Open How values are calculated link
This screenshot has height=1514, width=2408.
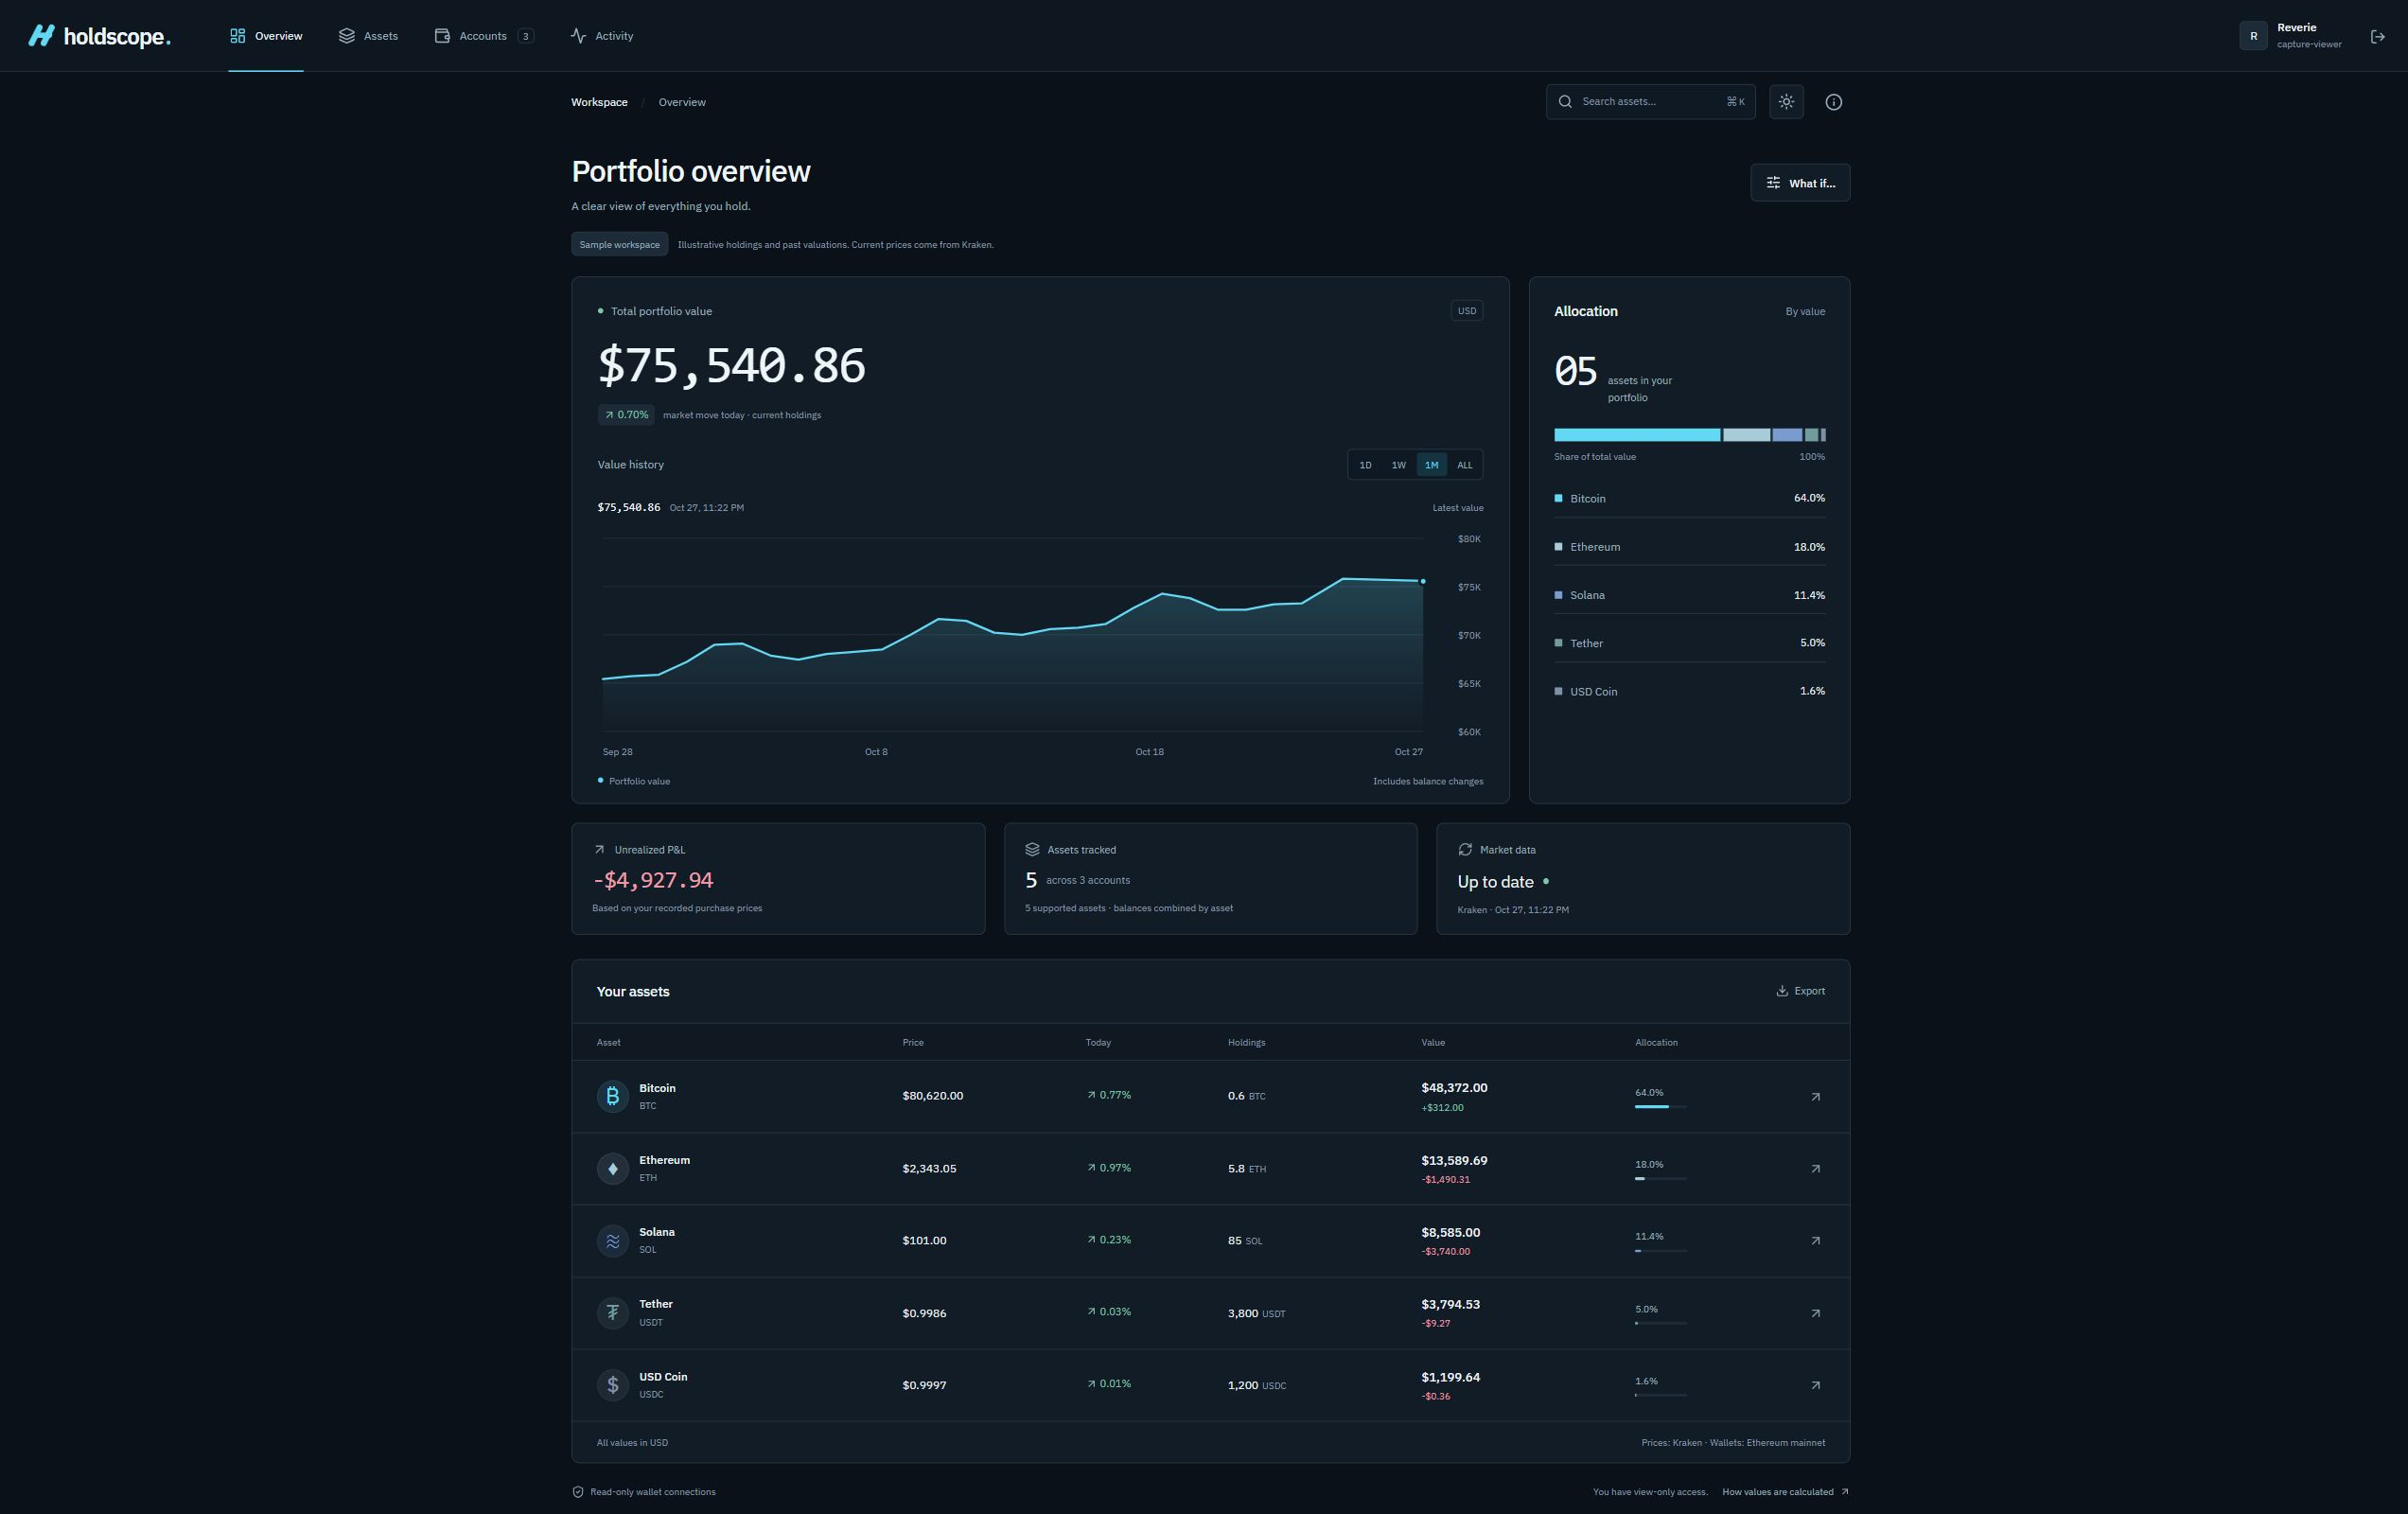point(1785,1492)
